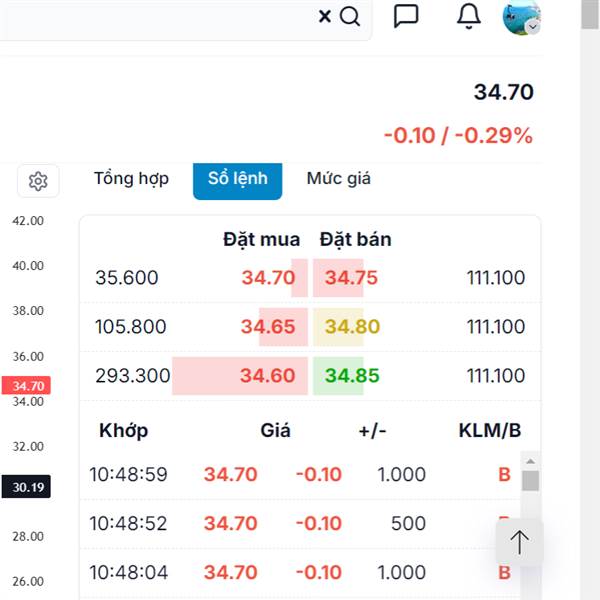The height and width of the screenshot is (600, 600).
Task: Select ask price 34.85 in green
Action: (x=352, y=376)
